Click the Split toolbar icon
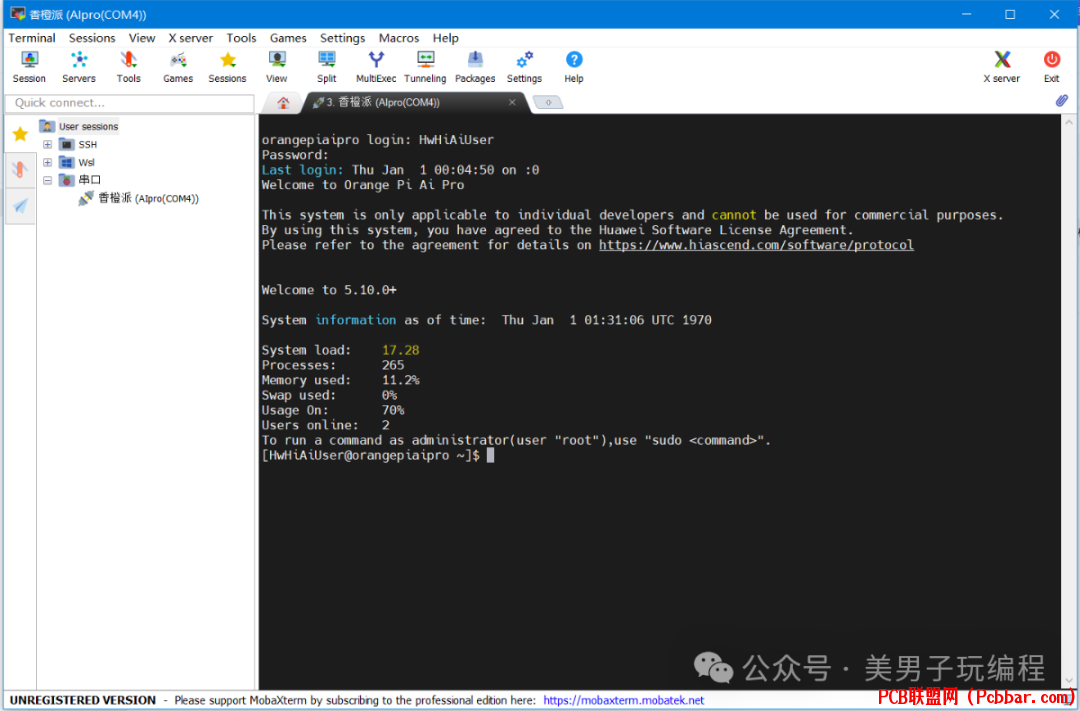Image resolution: width=1080 pixels, height=711 pixels. click(x=326, y=68)
